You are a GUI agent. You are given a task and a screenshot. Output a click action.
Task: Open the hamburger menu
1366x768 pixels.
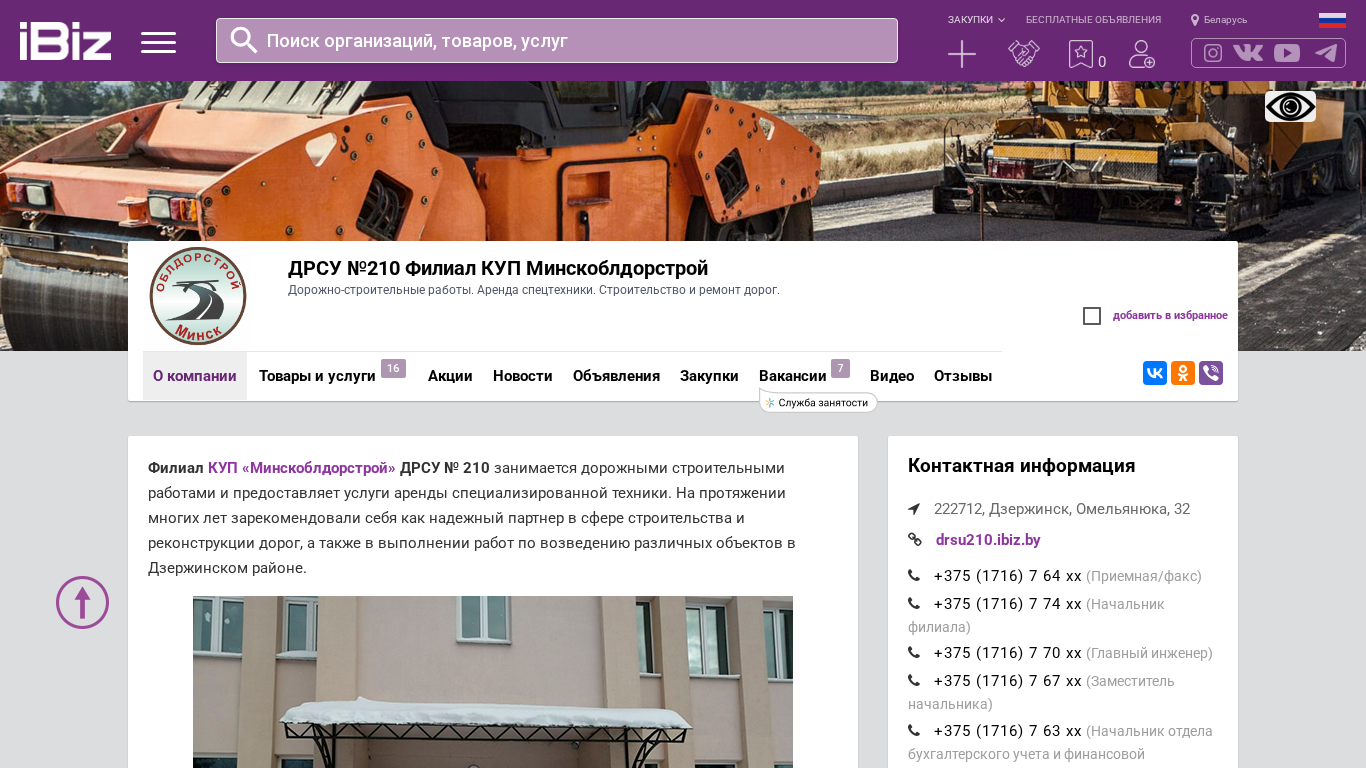[158, 42]
